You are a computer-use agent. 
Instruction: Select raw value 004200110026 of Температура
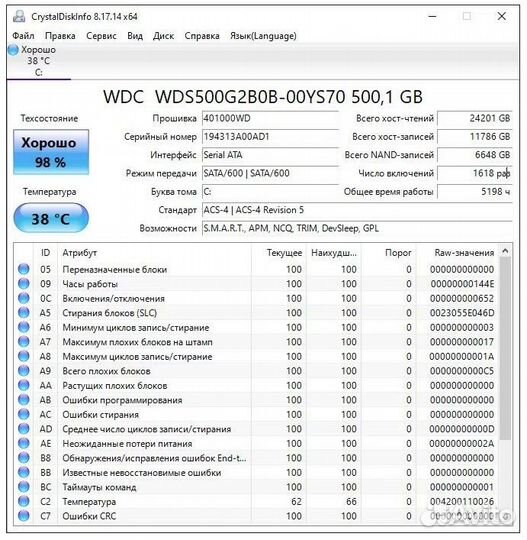point(462,501)
